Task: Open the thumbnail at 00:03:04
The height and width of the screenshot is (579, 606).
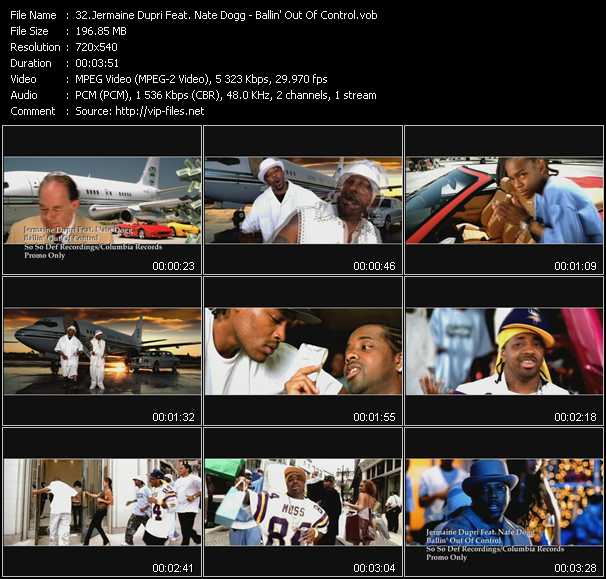Action: (303, 502)
